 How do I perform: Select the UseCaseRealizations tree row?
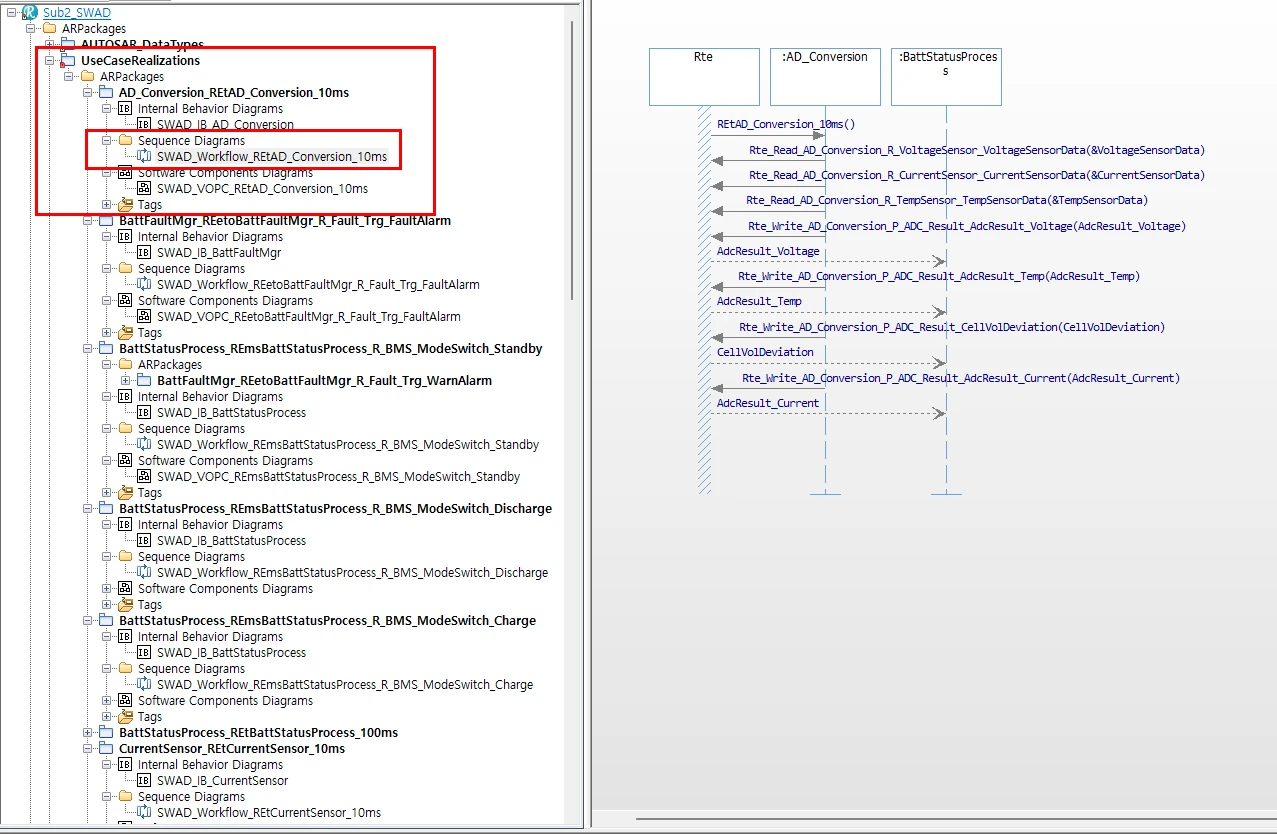click(x=140, y=61)
